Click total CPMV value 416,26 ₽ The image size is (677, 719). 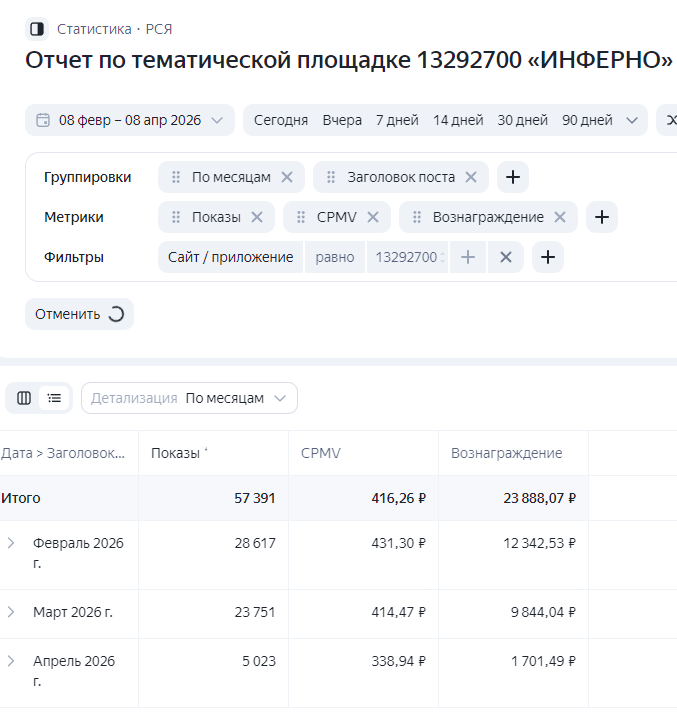click(399, 498)
